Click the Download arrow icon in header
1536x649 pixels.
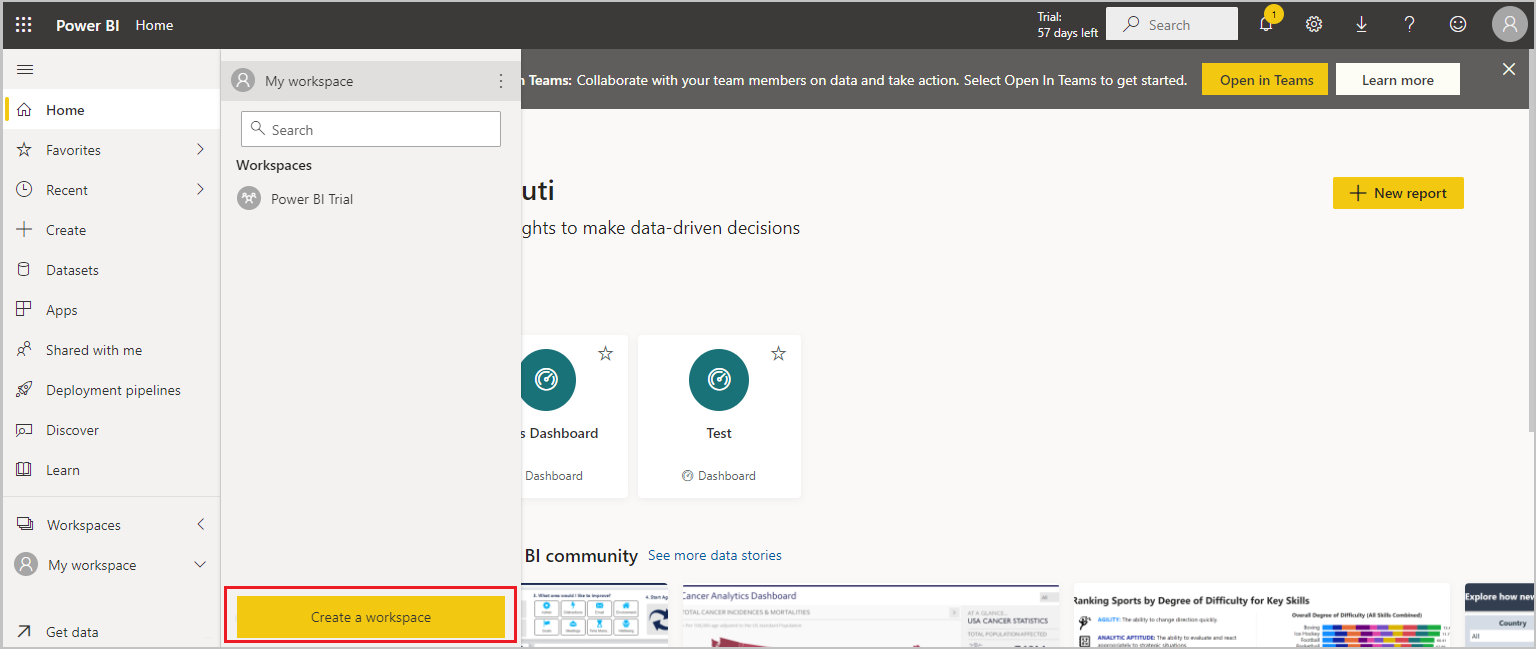point(1362,24)
